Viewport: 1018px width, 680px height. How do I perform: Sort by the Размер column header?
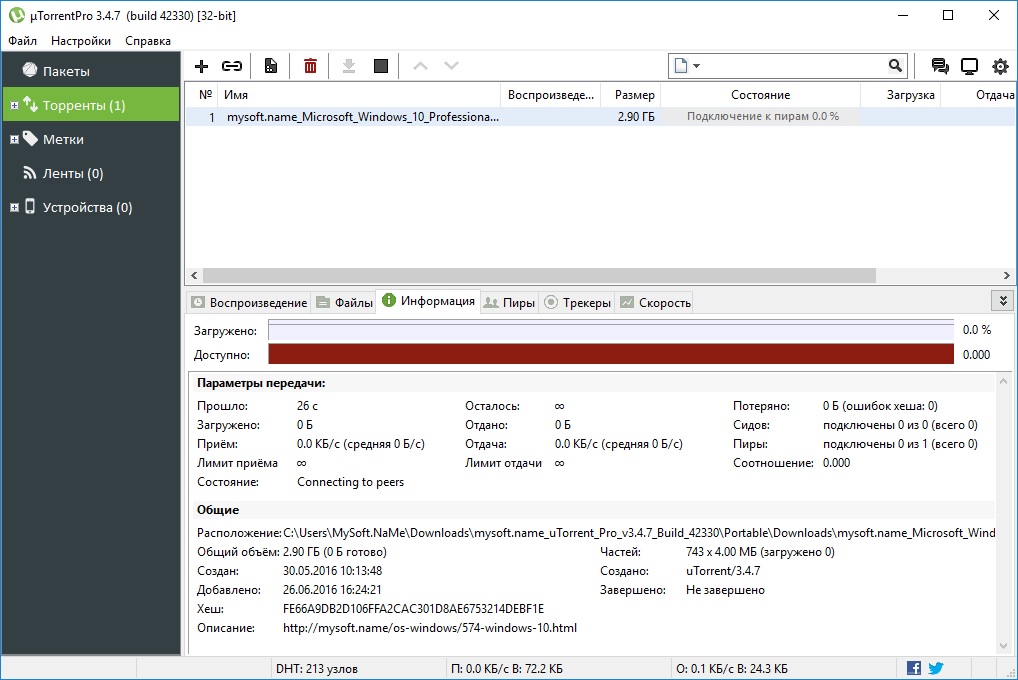tap(632, 95)
